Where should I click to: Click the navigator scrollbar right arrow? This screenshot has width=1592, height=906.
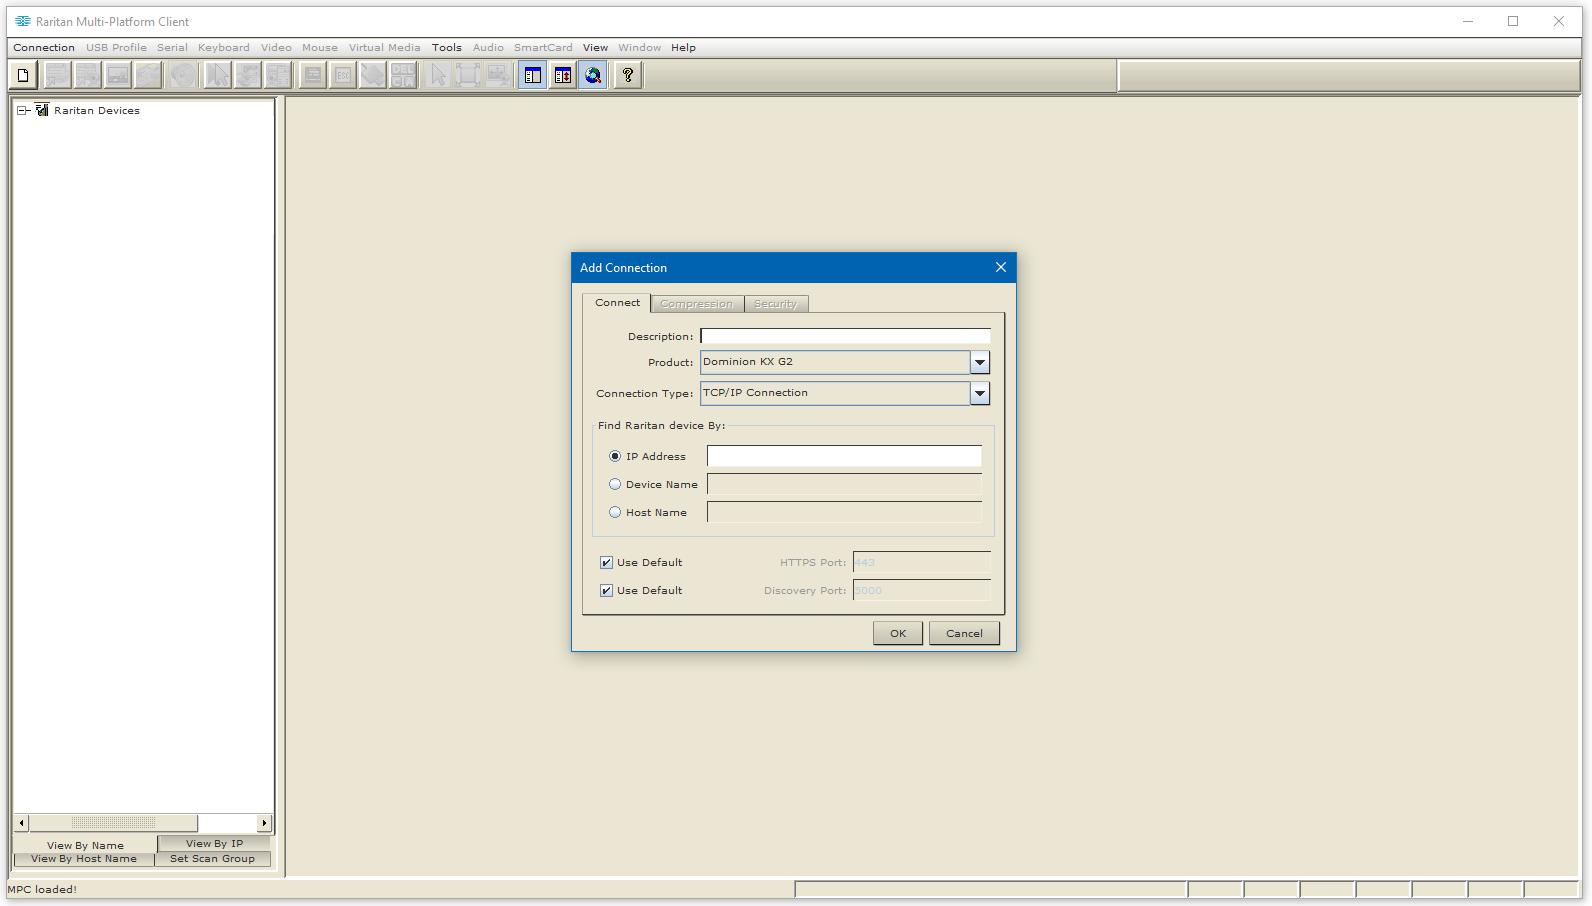click(264, 823)
